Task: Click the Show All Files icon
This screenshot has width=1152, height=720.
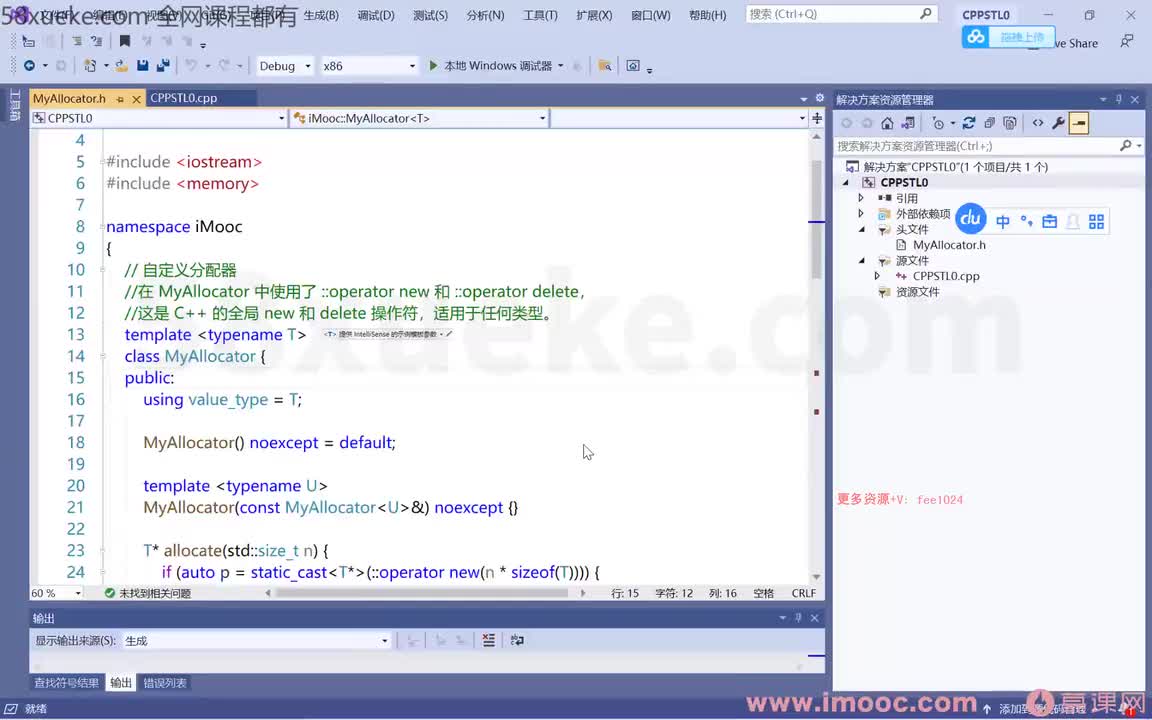Action: tap(1010, 123)
